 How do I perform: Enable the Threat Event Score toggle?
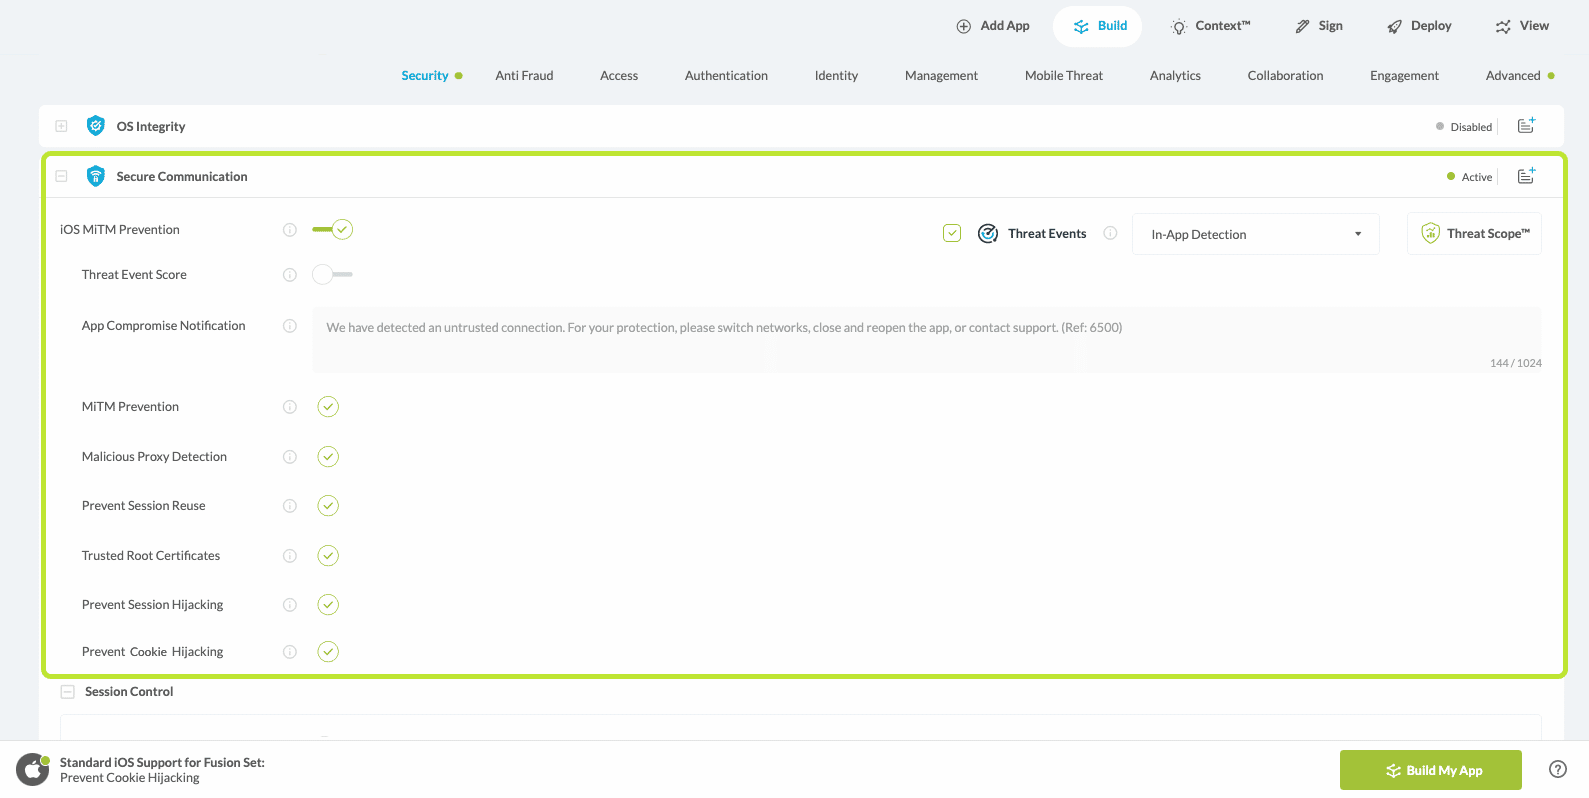click(x=332, y=274)
